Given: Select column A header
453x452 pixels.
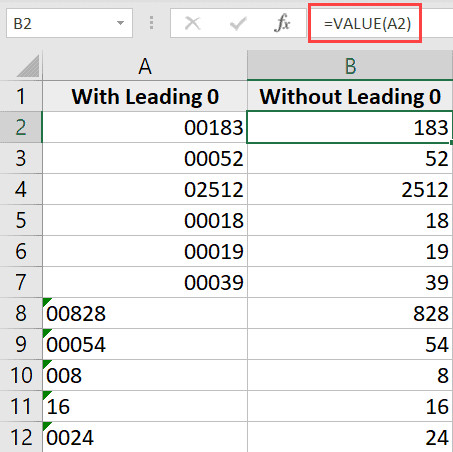Looking at the screenshot, I should (145, 66).
